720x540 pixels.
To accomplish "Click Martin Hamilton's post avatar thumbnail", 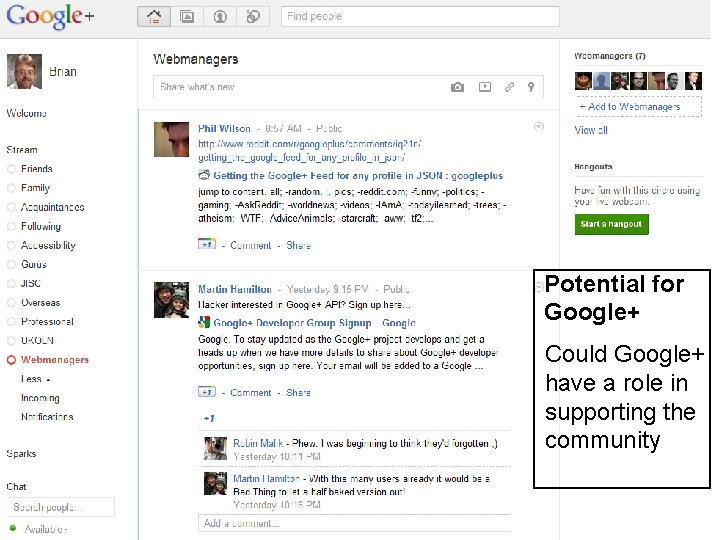I will (x=171, y=300).
